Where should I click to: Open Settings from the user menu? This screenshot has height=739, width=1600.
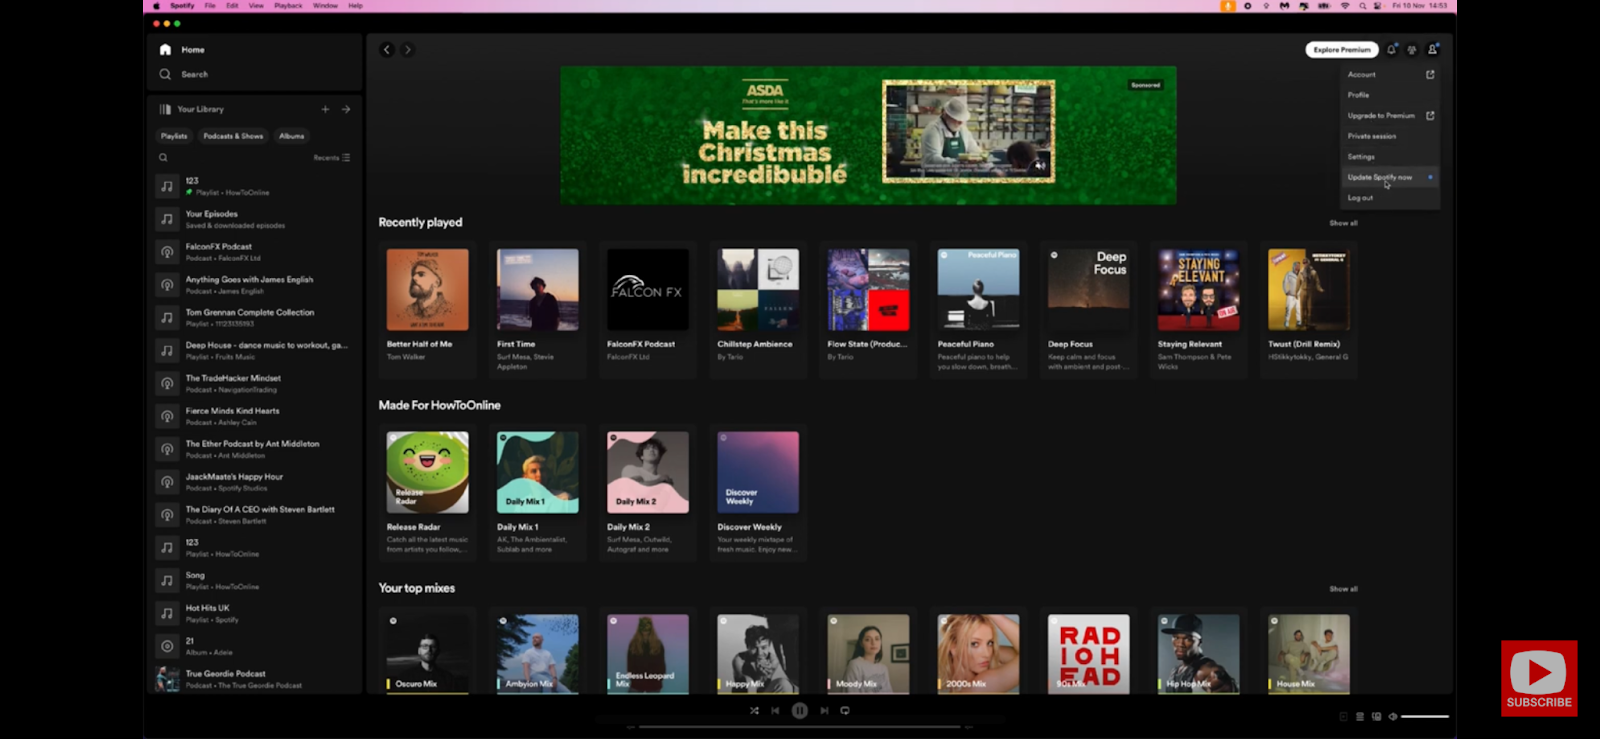pyautogui.click(x=1390, y=157)
